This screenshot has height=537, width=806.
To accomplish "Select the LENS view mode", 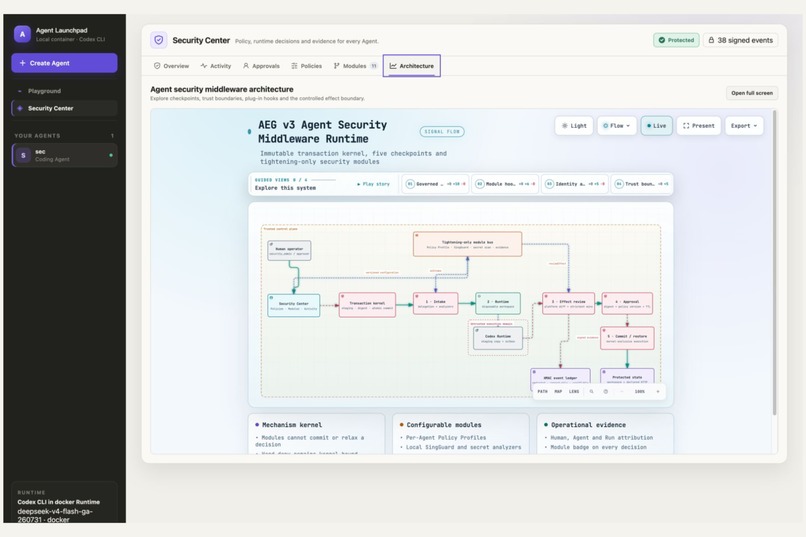I will (x=574, y=392).
